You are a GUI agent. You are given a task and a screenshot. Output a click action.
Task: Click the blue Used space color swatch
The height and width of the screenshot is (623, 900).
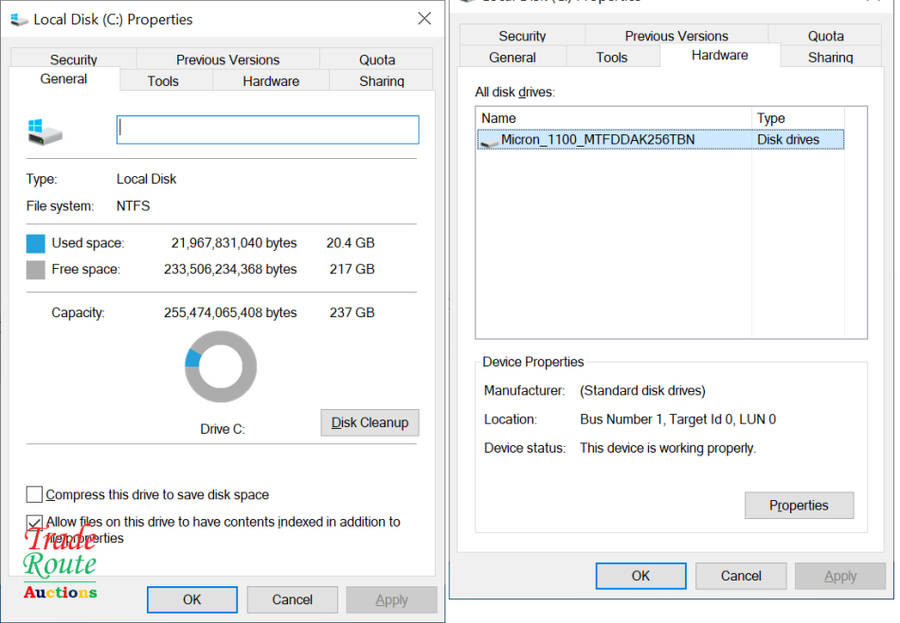(36, 243)
